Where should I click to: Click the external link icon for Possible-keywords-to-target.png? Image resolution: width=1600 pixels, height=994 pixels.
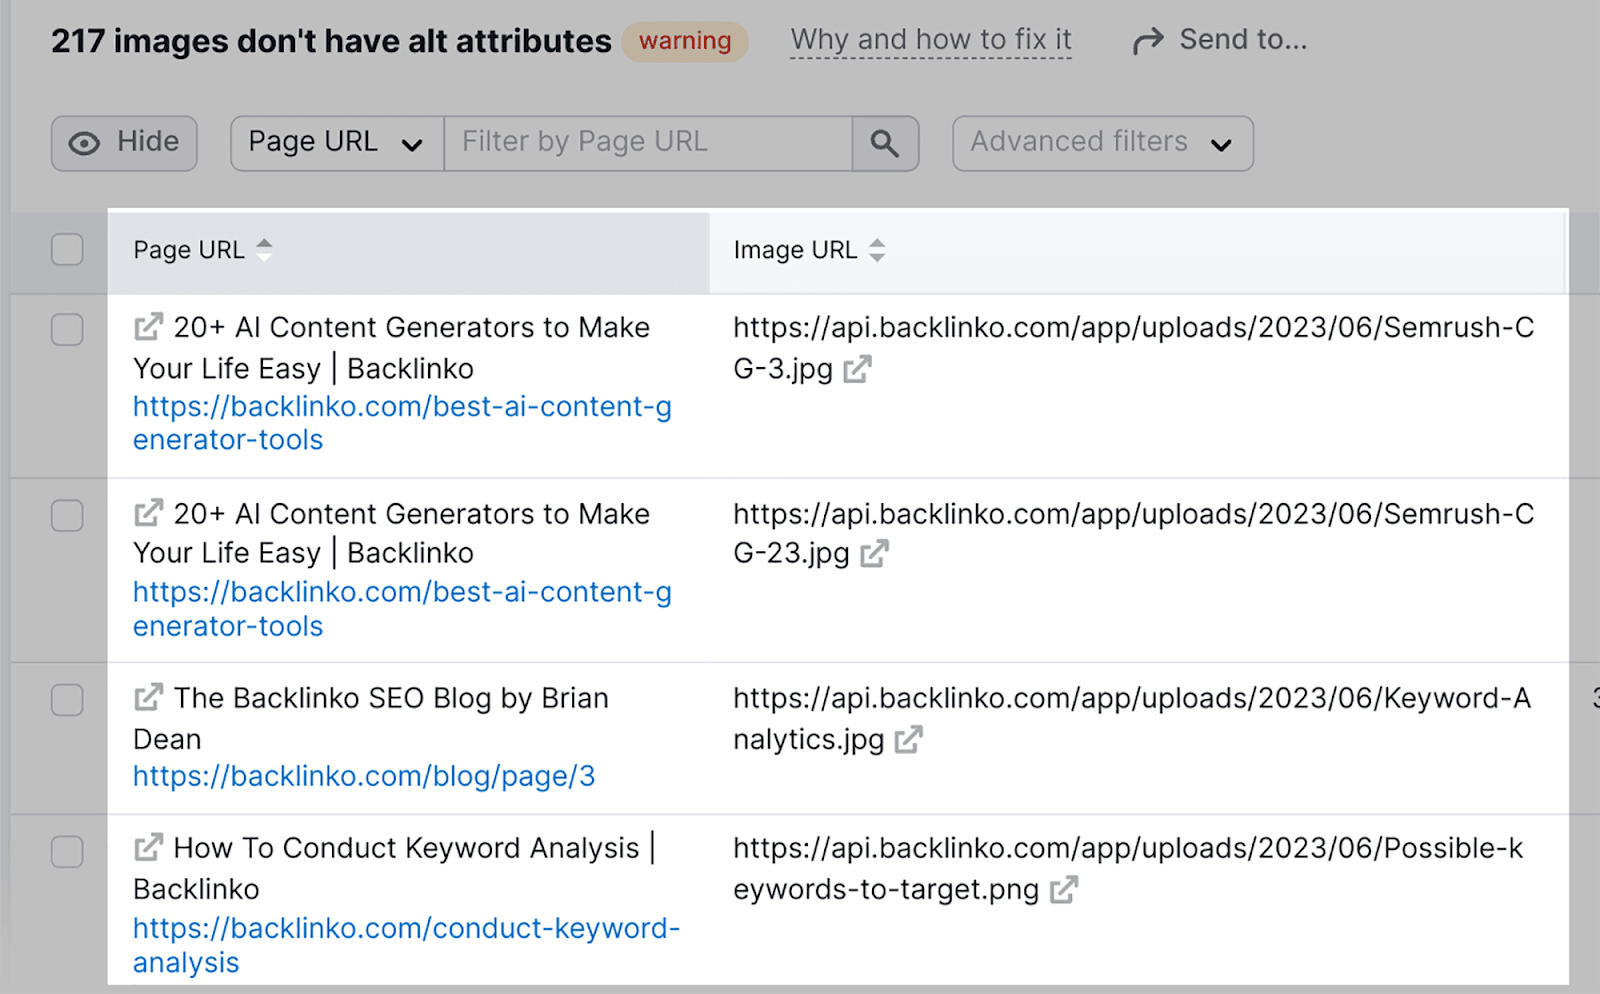1065,889
